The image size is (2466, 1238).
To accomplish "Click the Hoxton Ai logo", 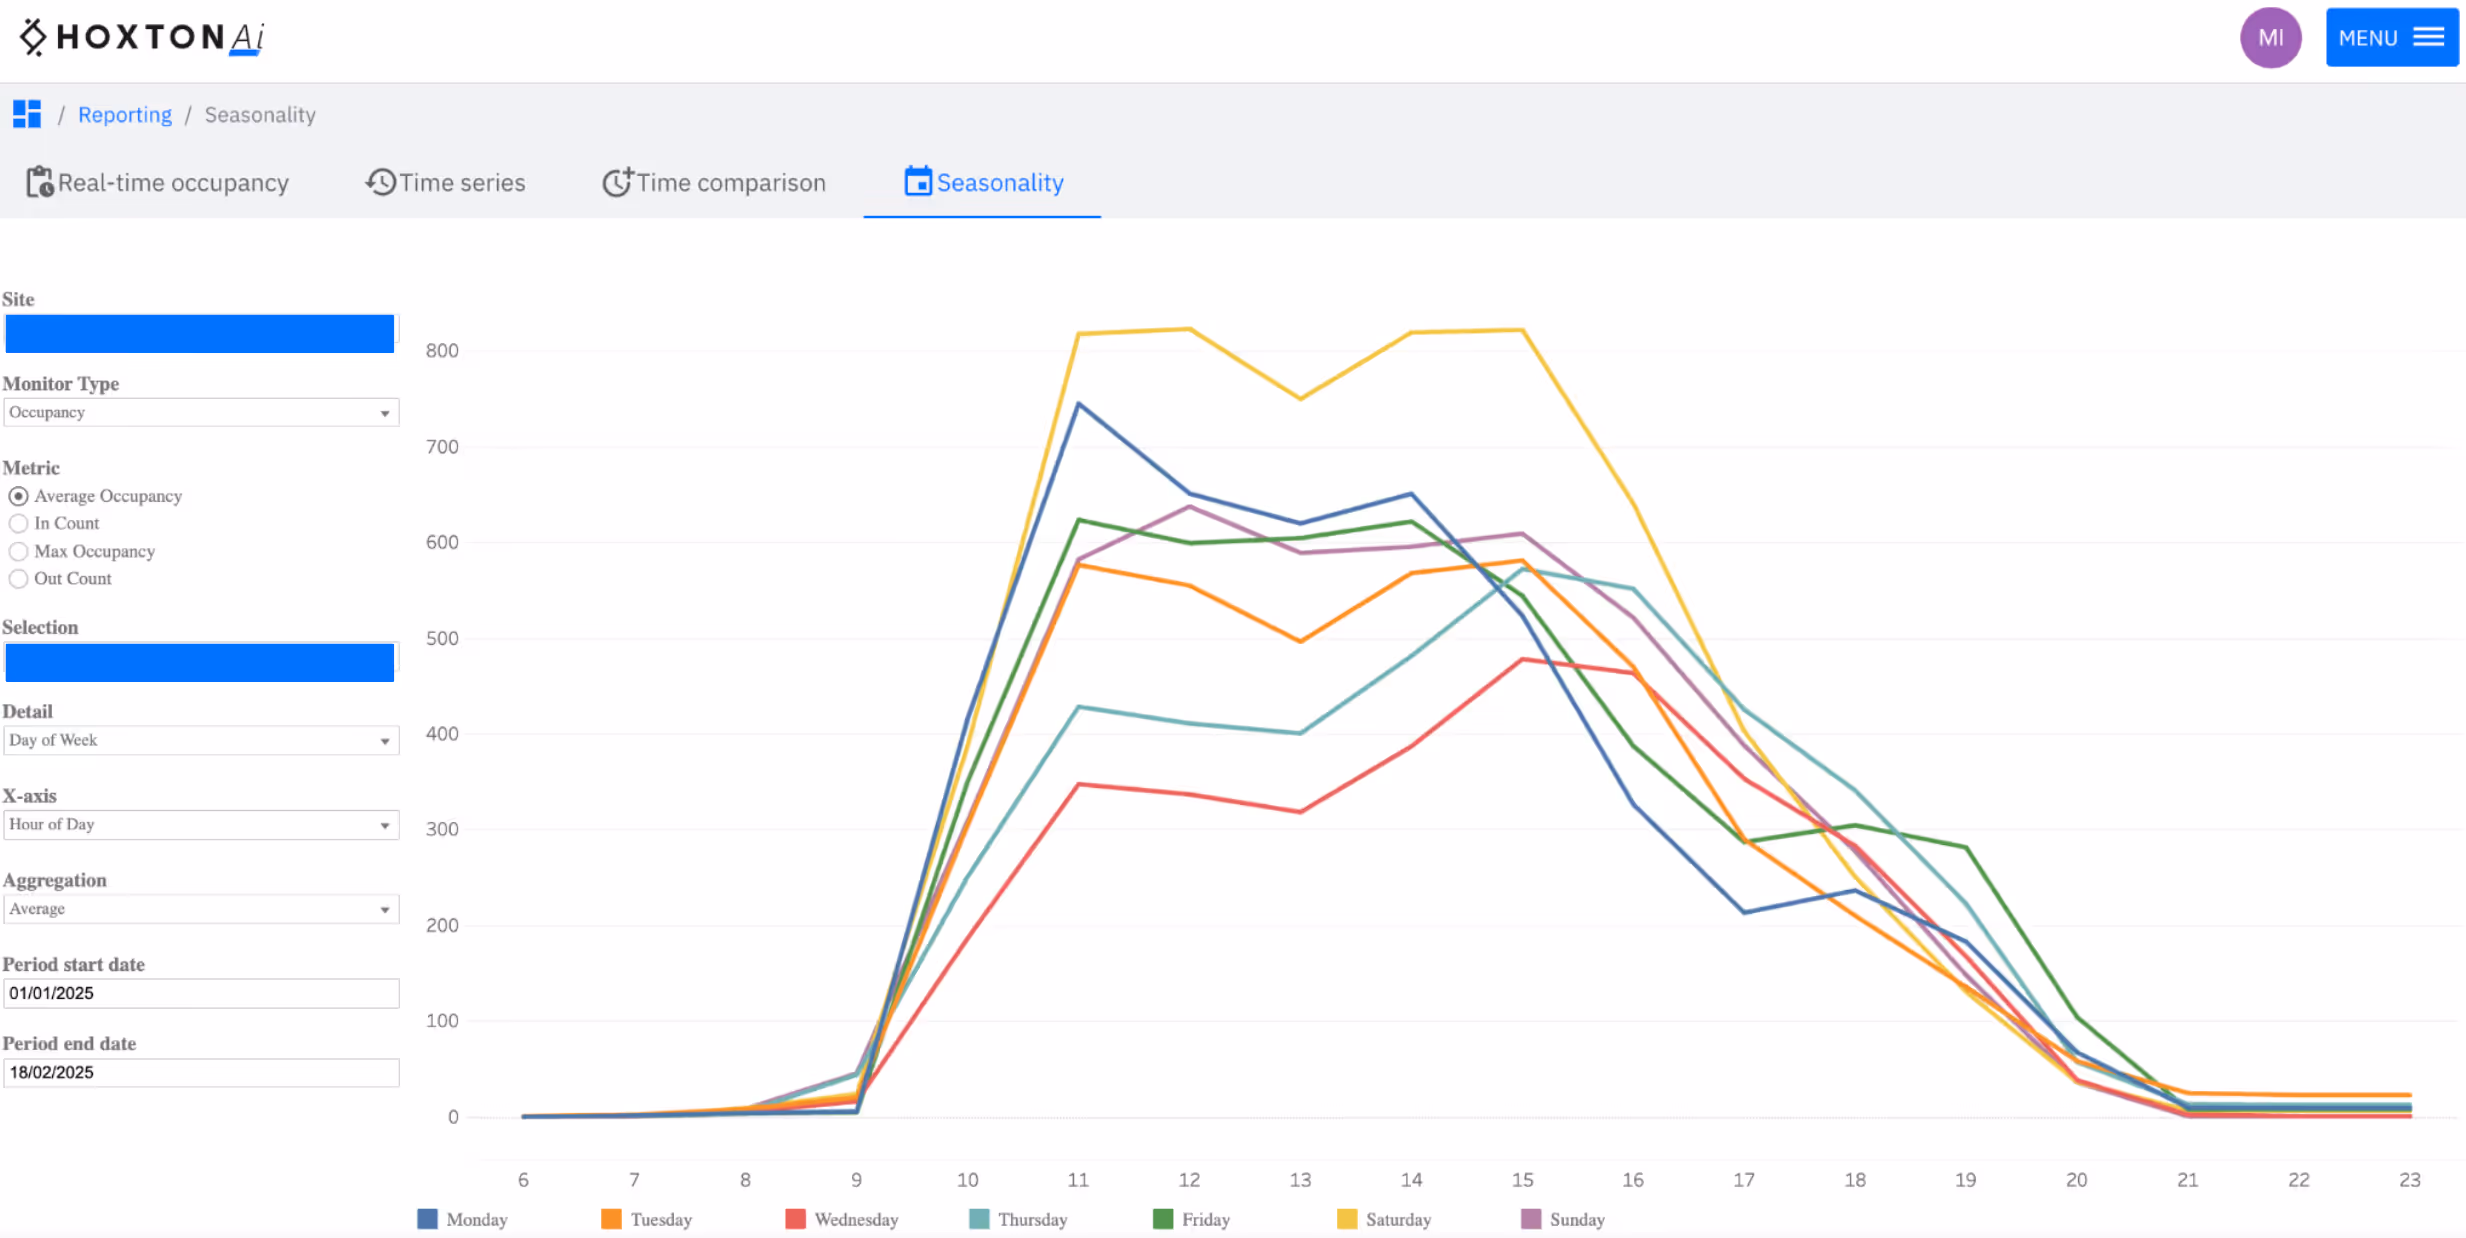I will 140,37.
